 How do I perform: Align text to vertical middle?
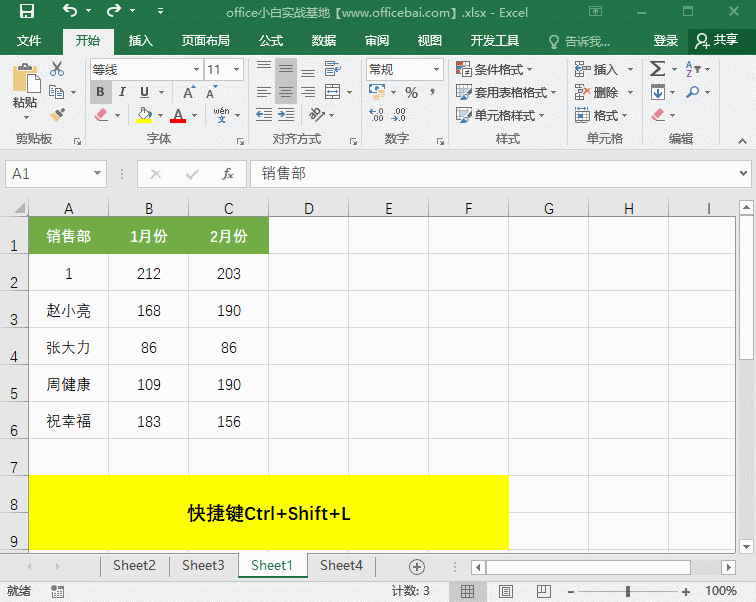click(285, 69)
